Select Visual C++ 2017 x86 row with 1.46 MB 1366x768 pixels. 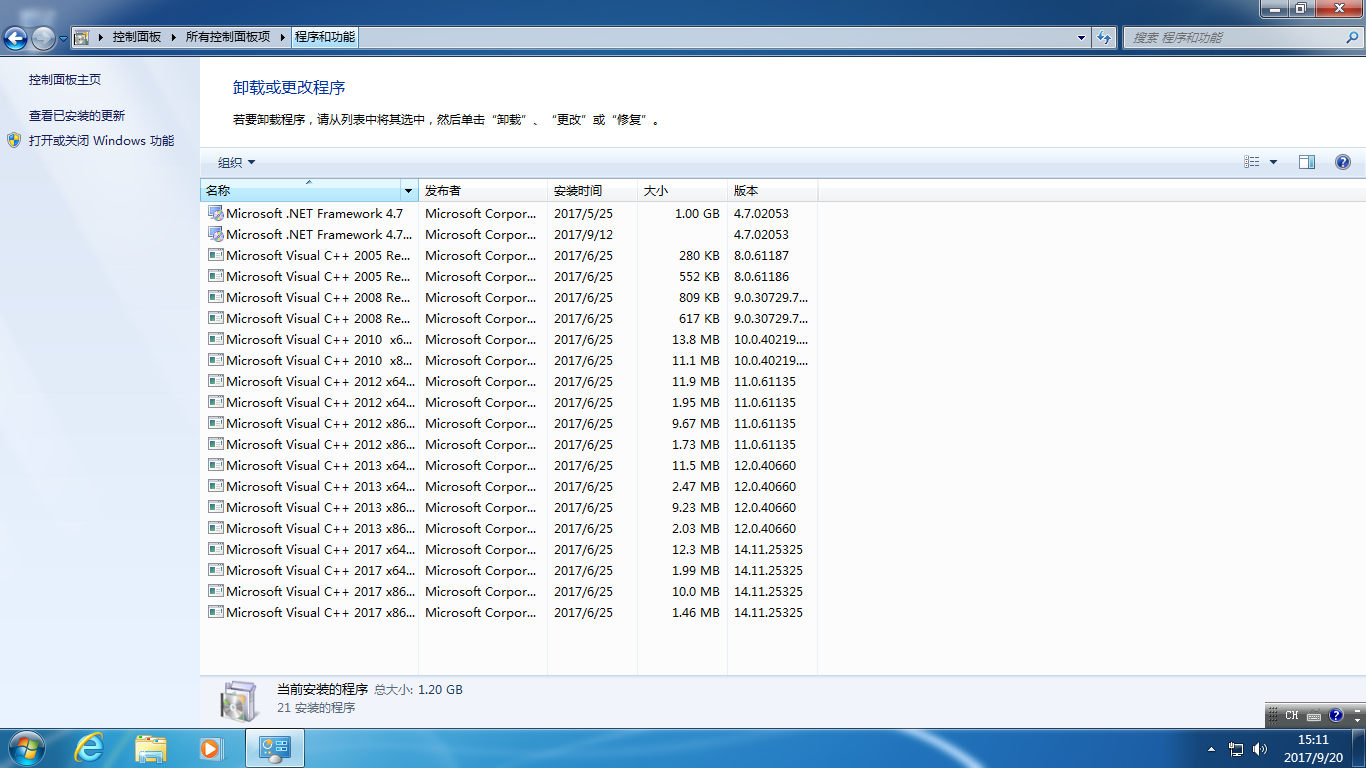508,612
